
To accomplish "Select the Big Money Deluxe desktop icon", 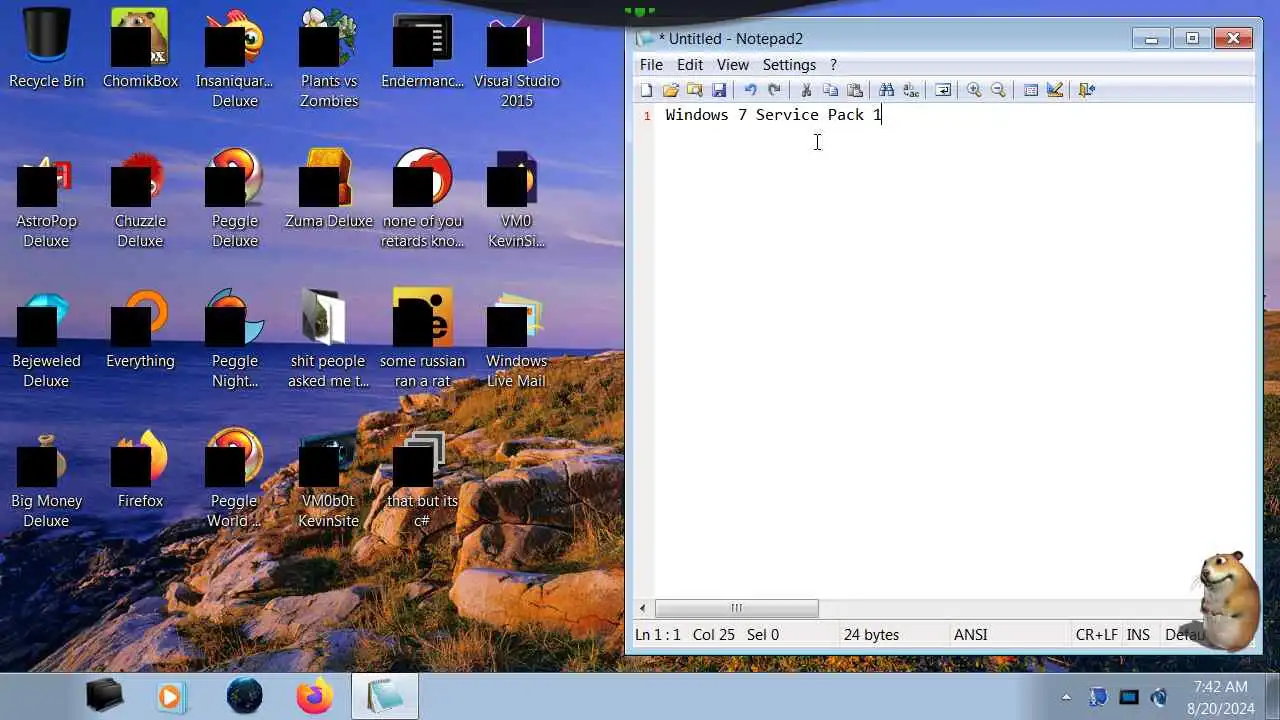I will click(46, 480).
